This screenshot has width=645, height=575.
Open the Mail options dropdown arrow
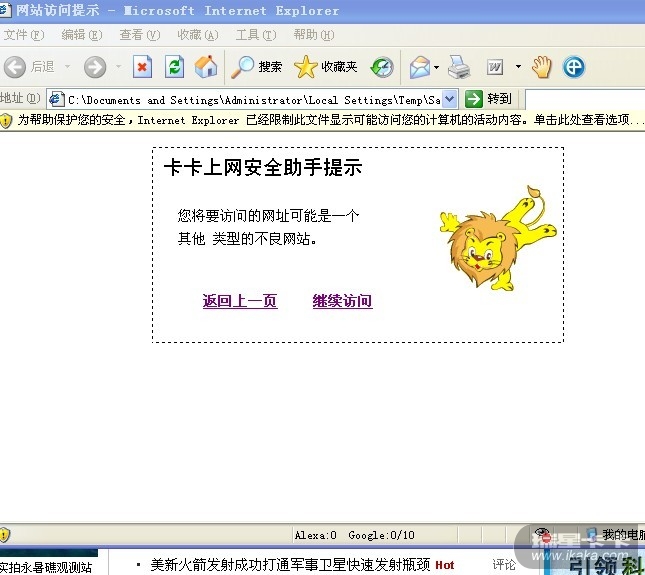(x=436, y=67)
